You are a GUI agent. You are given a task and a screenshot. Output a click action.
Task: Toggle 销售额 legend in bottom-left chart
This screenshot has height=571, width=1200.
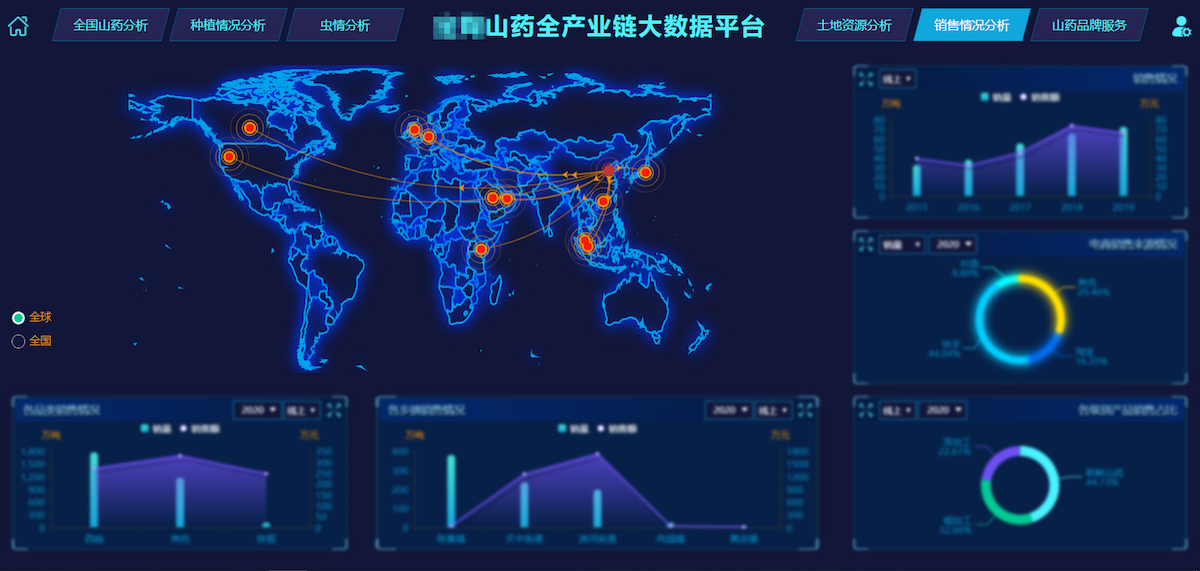(x=200, y=428)
